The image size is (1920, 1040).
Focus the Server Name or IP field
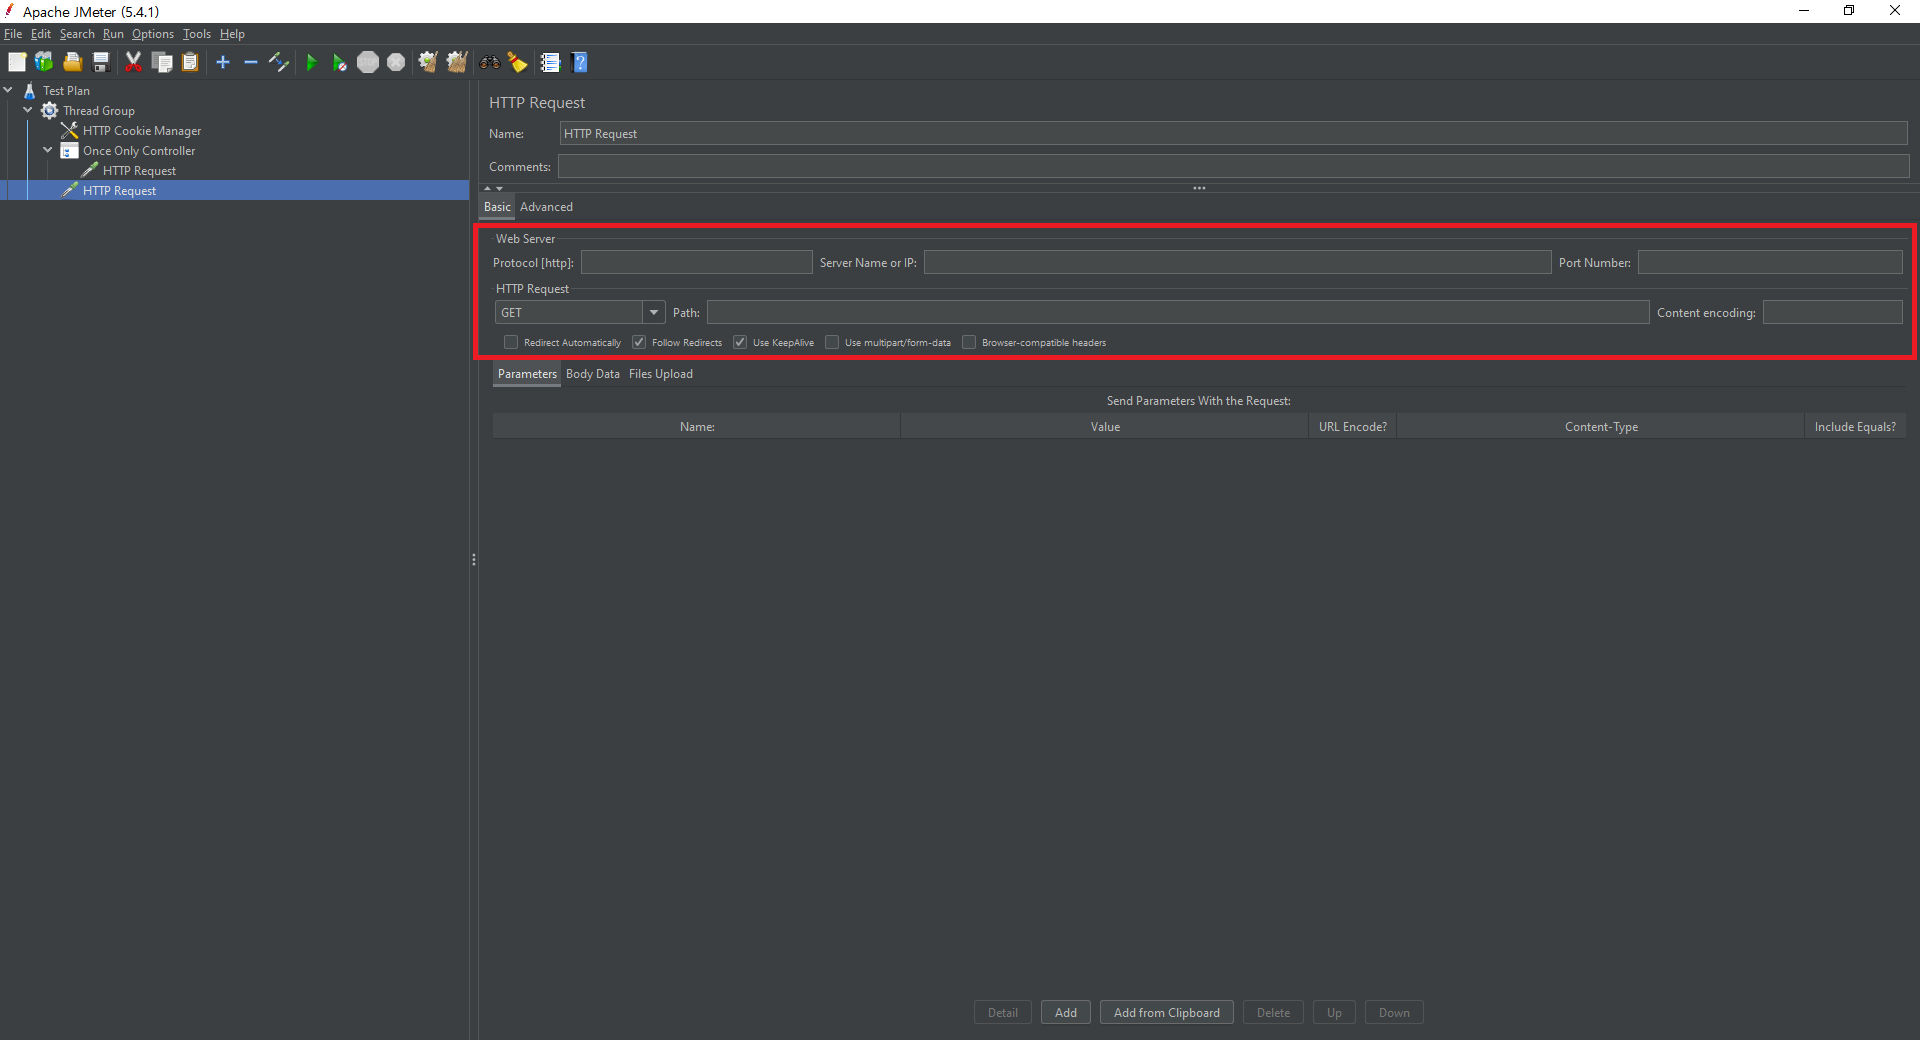click(1237, 262)
